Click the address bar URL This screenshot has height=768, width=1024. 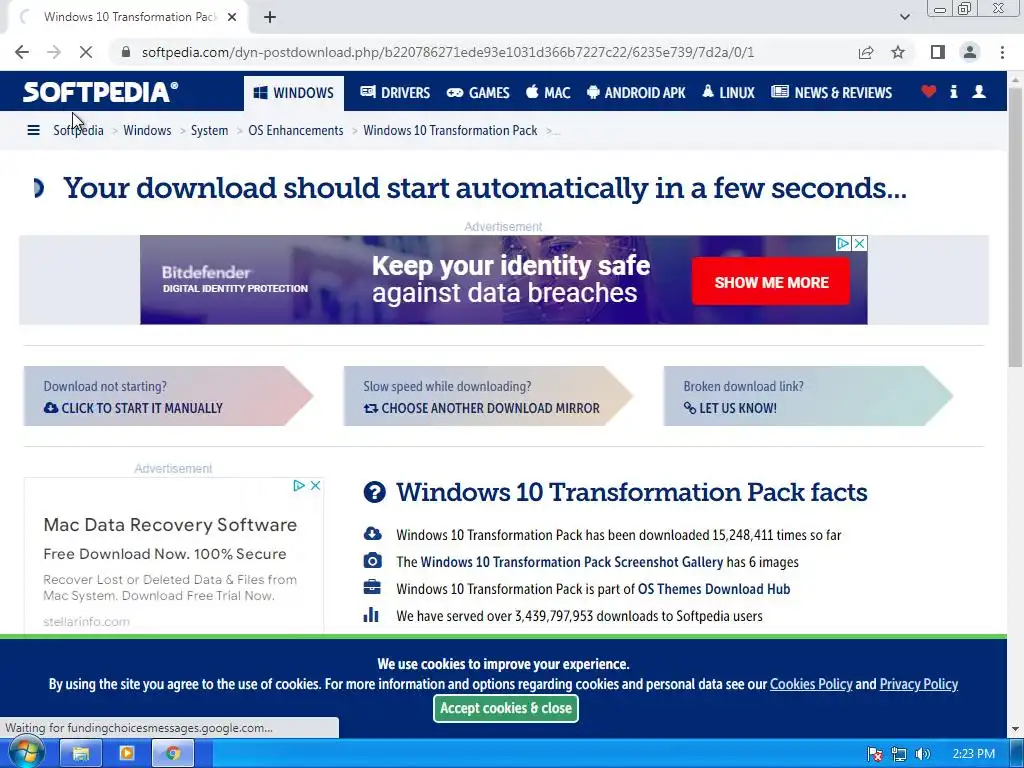[447, 52]
